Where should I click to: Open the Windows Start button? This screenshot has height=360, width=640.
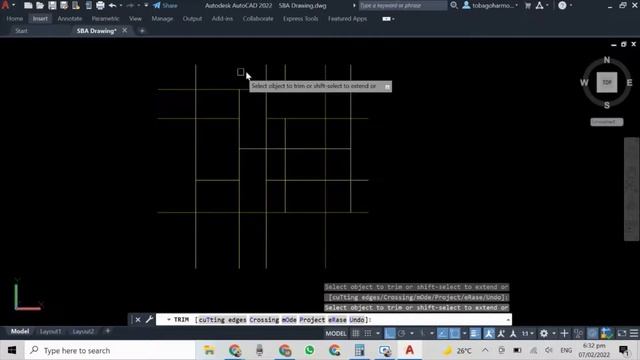click(x=12, y=350)
